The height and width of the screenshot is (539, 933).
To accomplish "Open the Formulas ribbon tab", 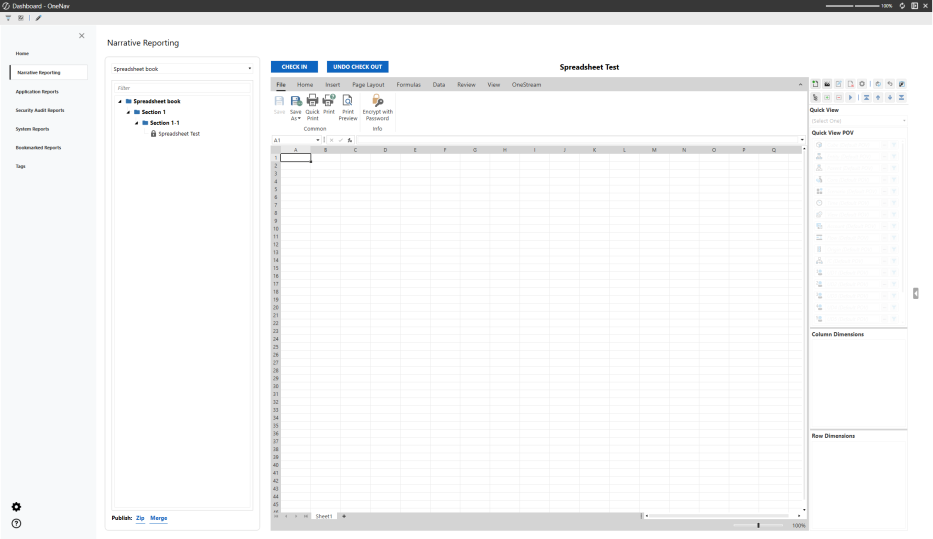I will click(408, 85).
